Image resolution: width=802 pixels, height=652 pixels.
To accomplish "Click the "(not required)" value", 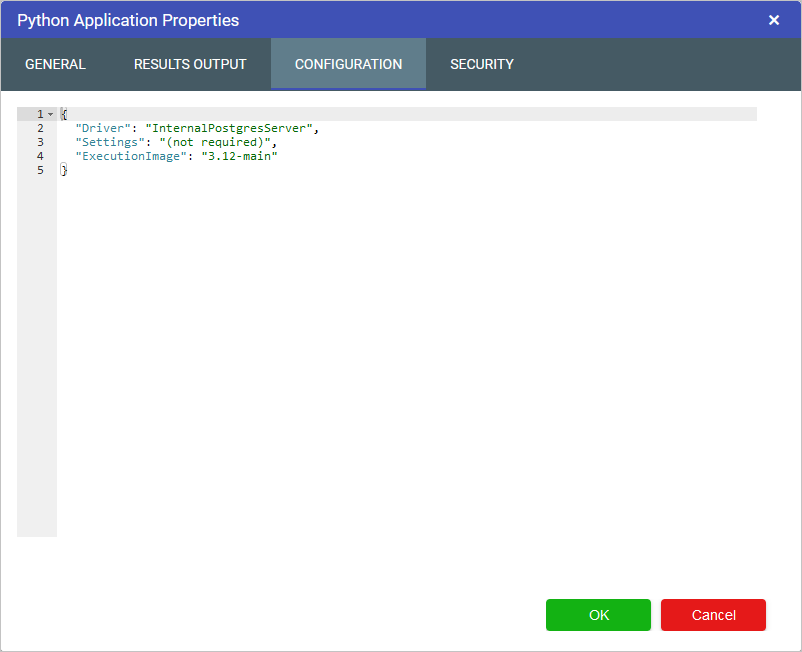I will 217,142.
